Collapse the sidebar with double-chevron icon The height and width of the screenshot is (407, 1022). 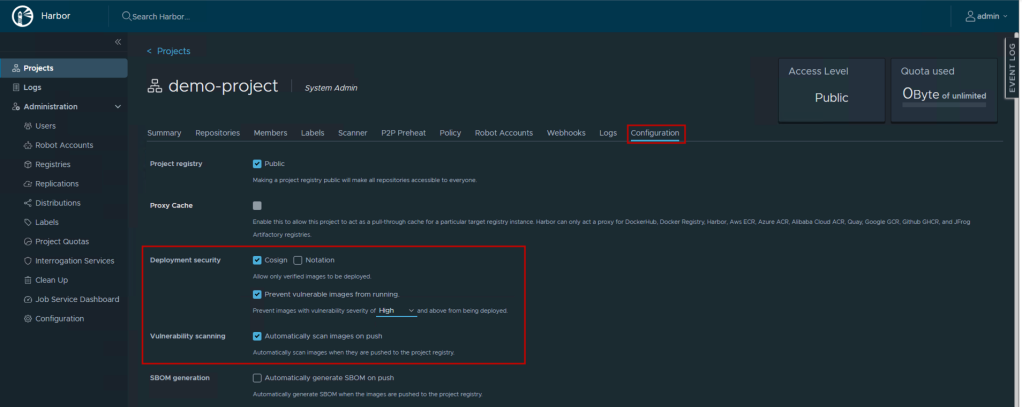point(117,42)
